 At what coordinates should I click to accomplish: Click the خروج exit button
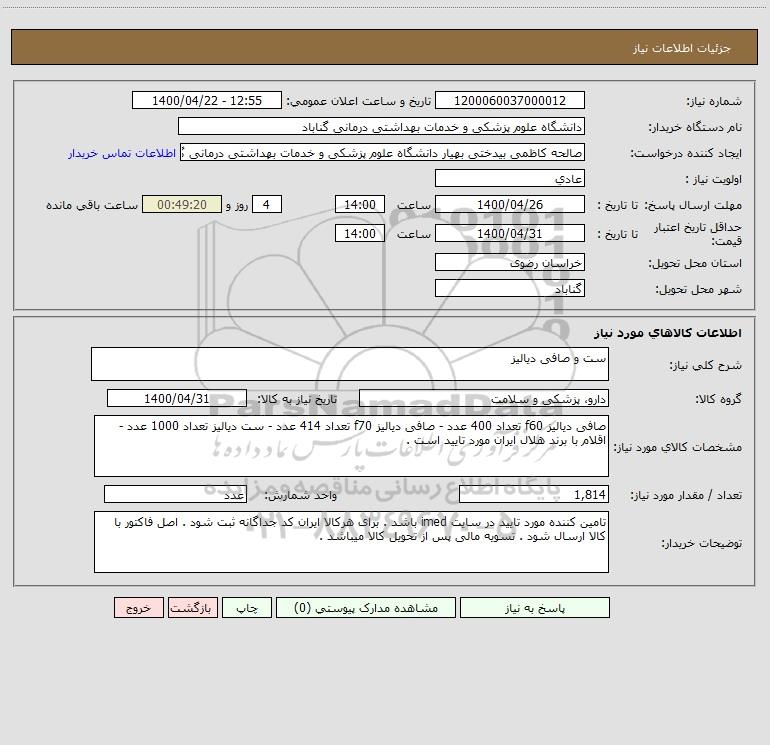pos(138,608)
